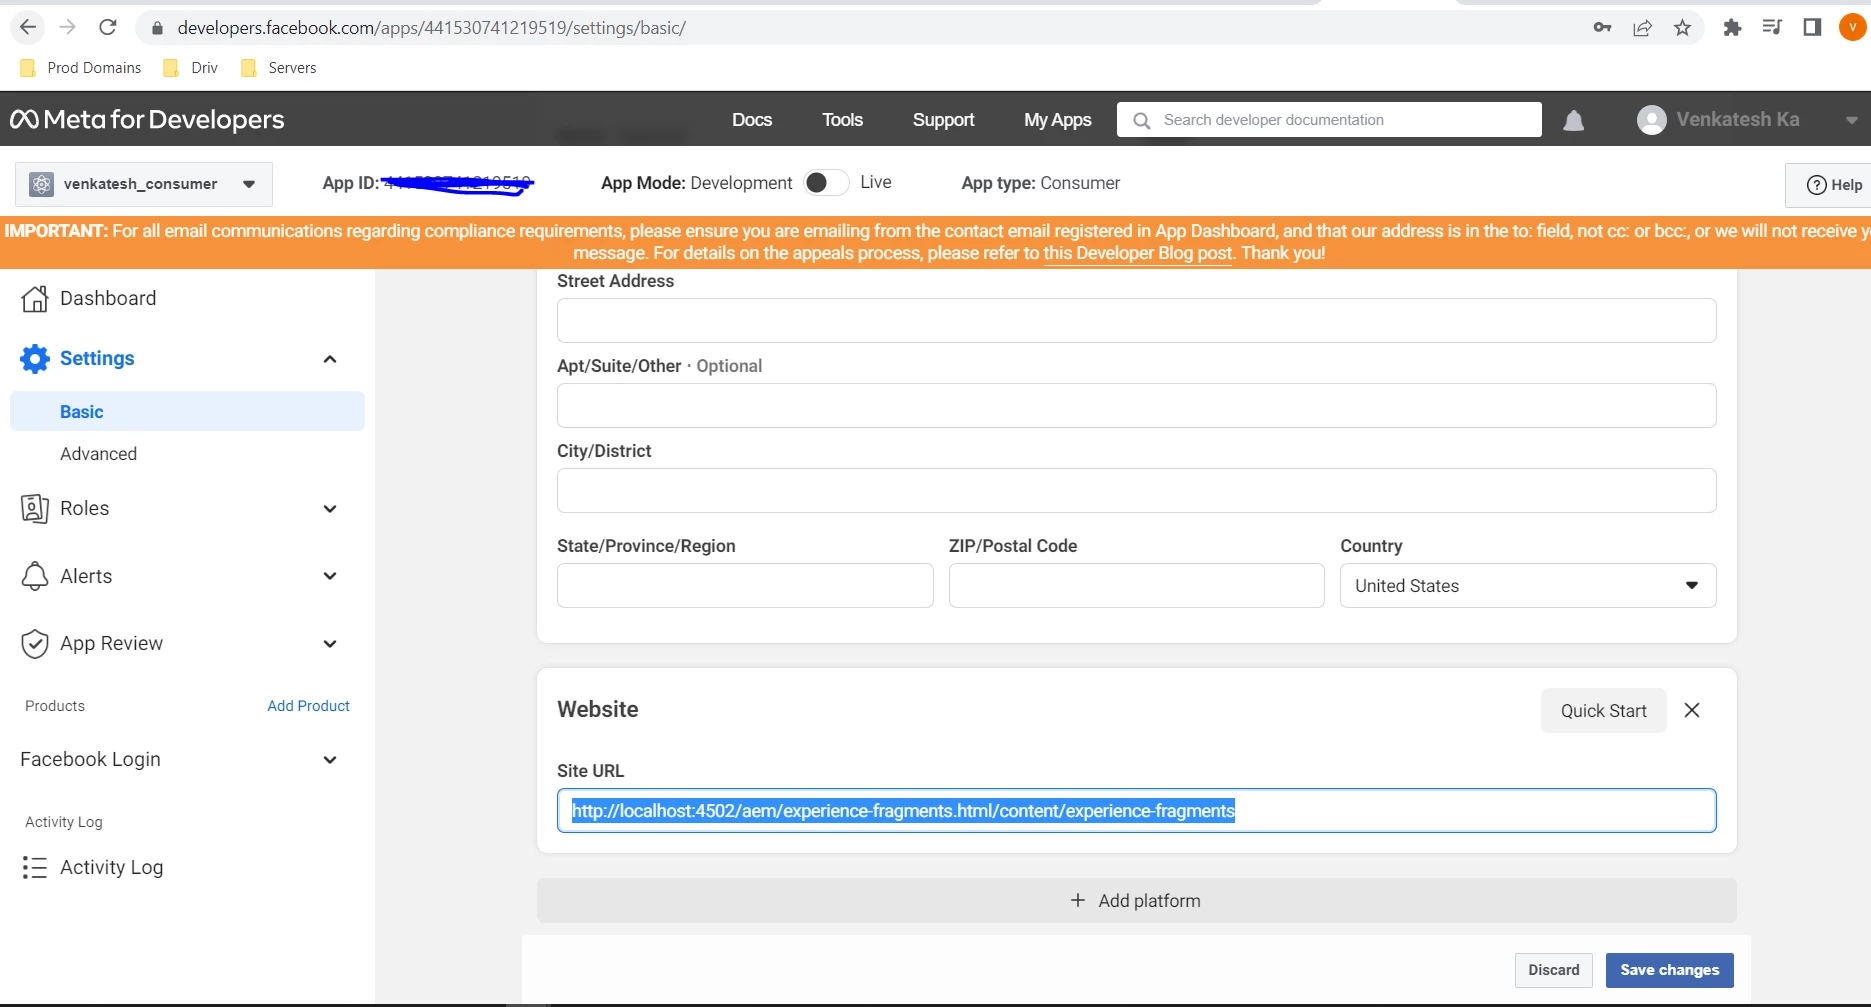This screenshot has height=1007, width=1871.
Task: Select the Advanced settings page
Action: tap(98, 454)
